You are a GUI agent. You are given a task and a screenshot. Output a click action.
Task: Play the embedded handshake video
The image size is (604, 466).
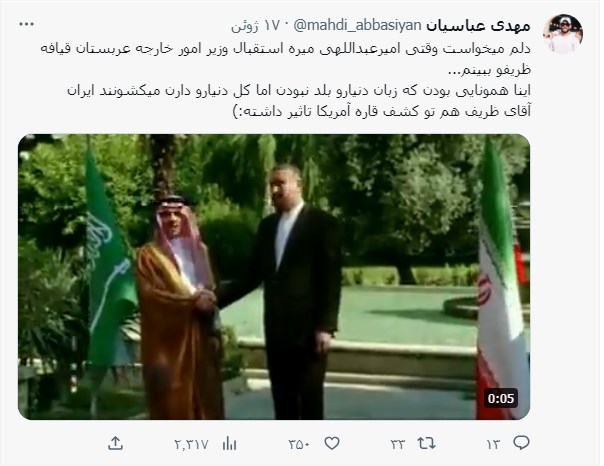(x=274, y=277)
